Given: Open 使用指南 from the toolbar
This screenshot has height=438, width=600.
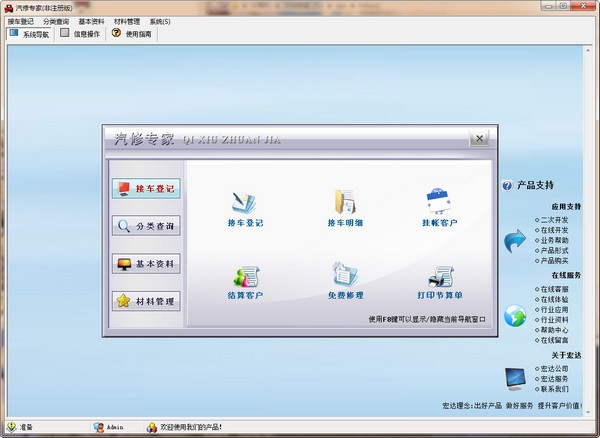Looking at the screenshot, I should (x=131, y=33).
